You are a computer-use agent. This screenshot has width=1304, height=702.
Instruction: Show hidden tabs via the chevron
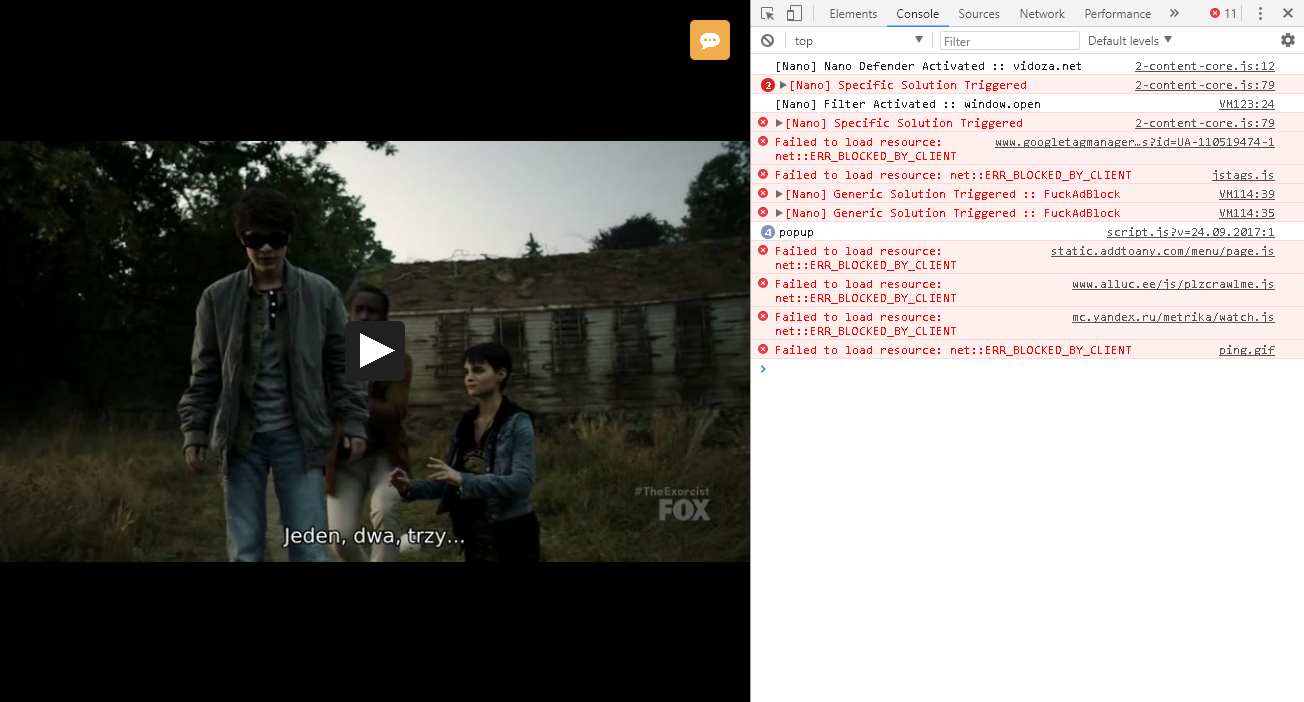tap(1173, 13)
